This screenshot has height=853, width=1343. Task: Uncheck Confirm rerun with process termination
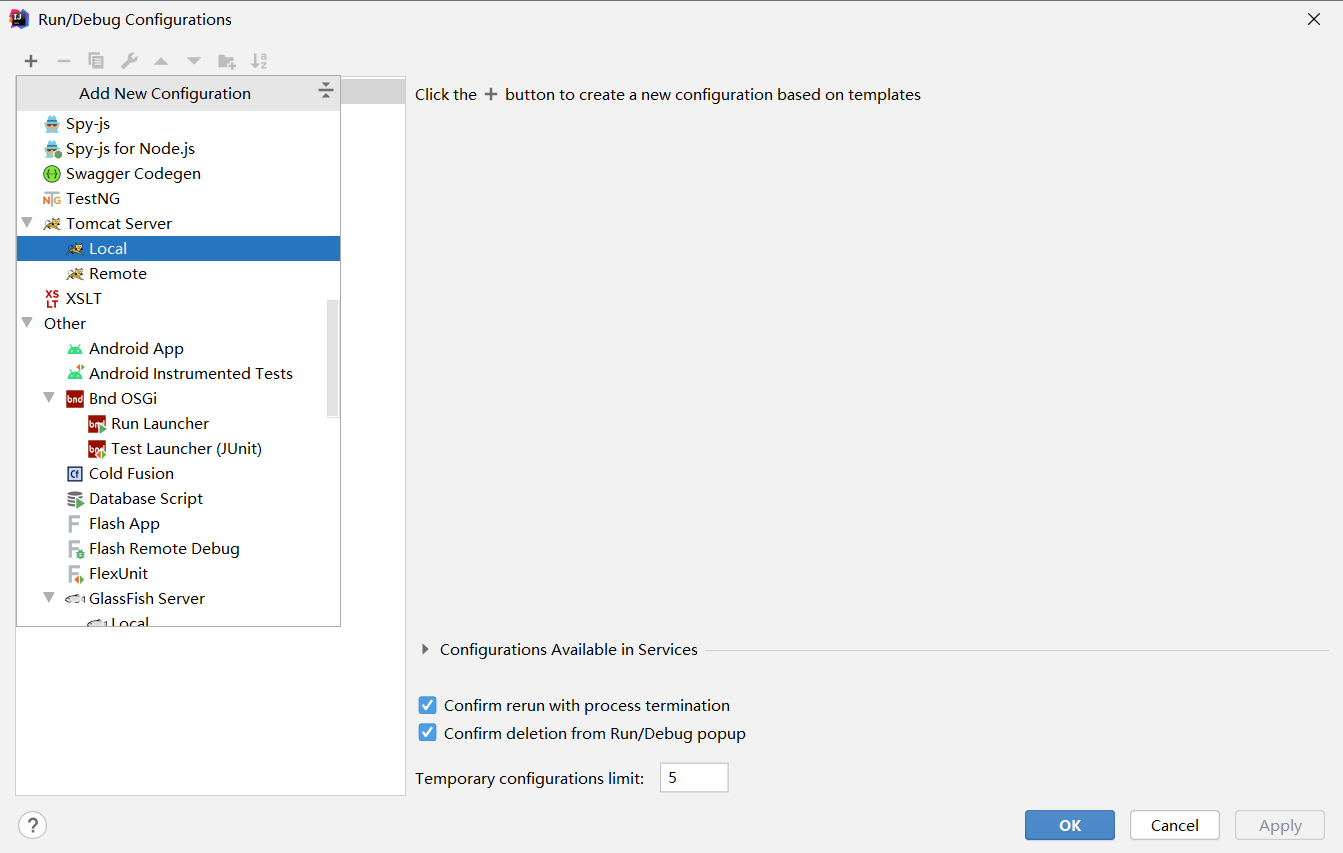(428, 705)
